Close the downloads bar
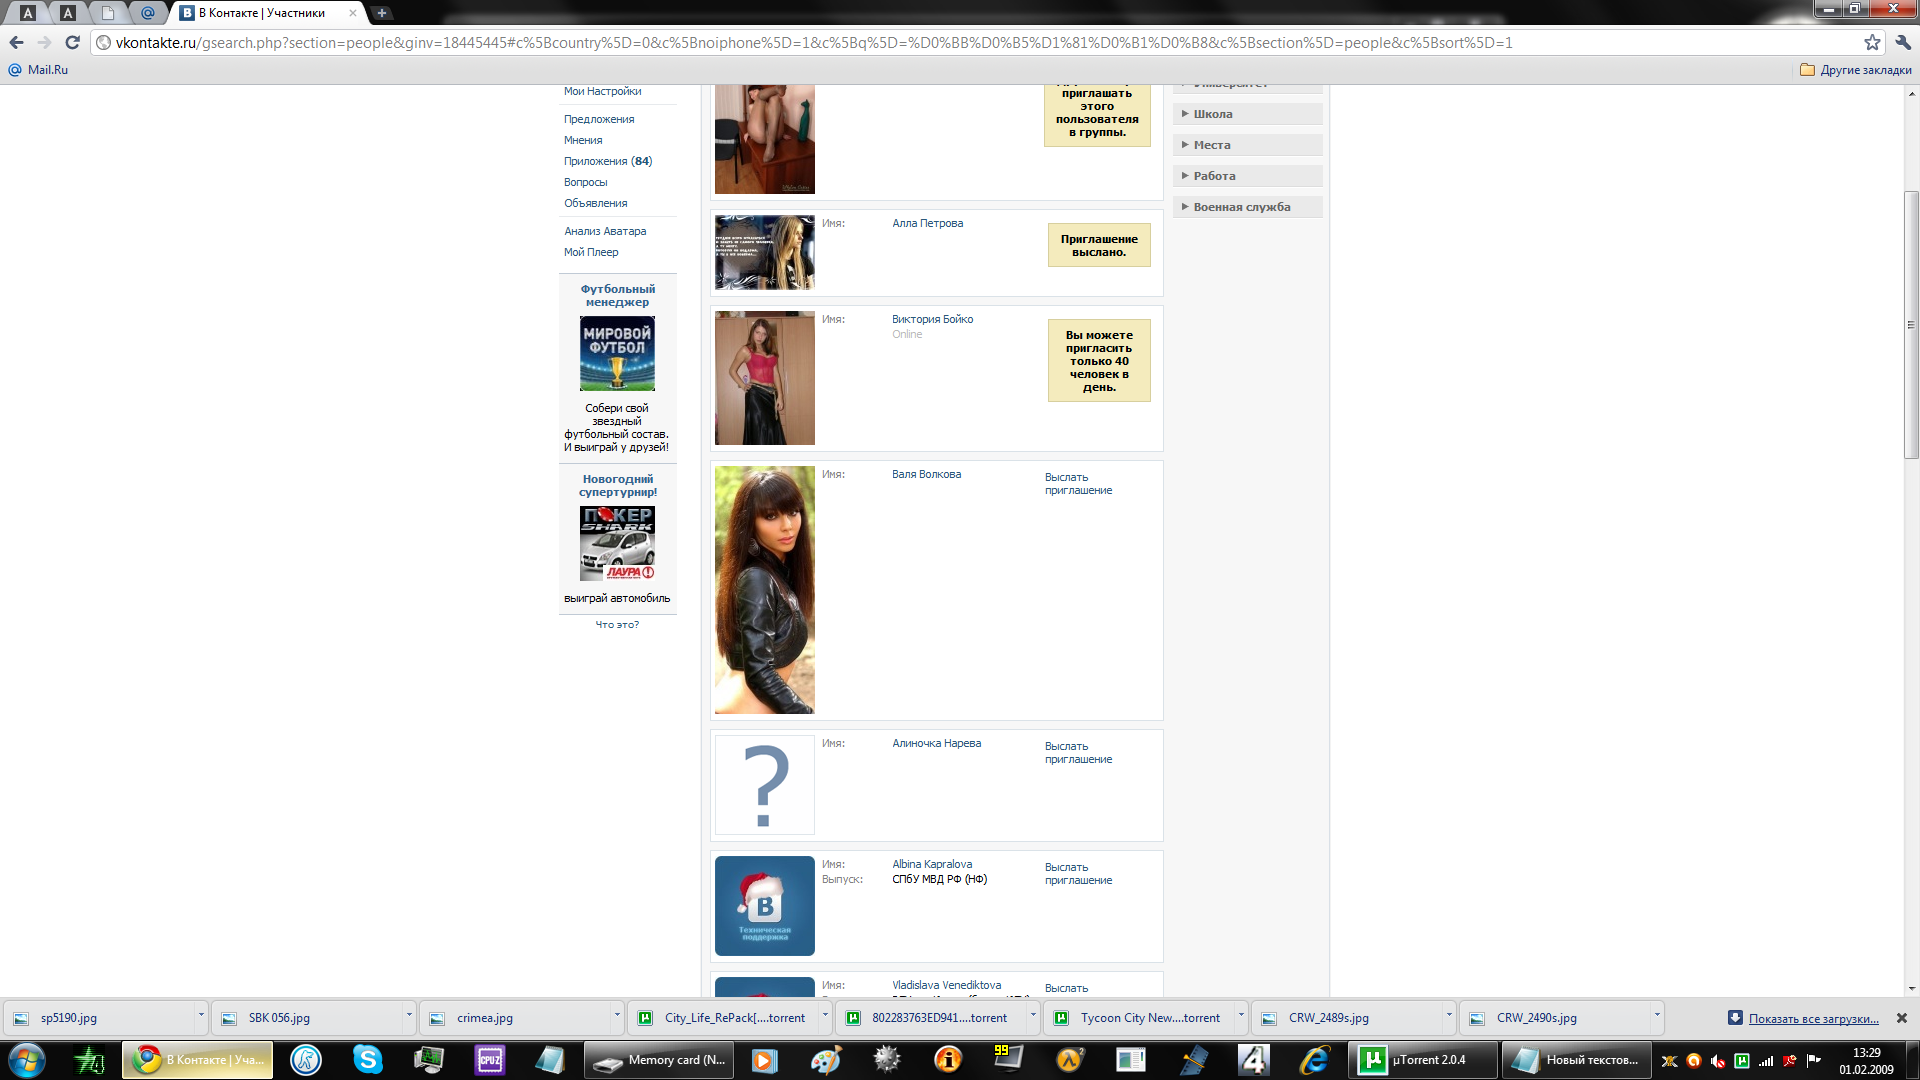This screenshot has width=1920, height=1080. tap(1901, 1018)
